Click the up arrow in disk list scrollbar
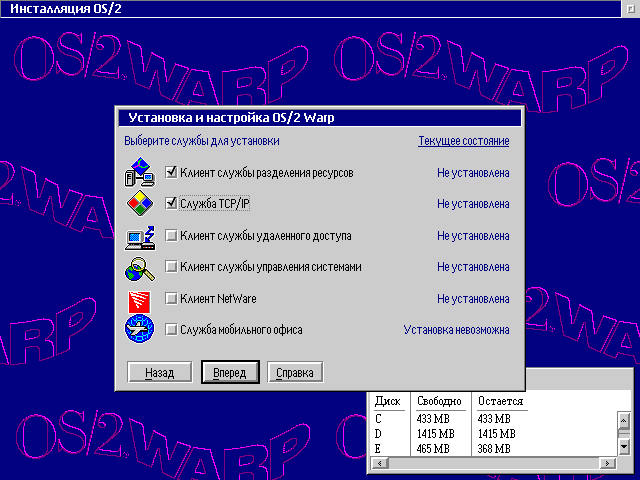 pyautogui.click(x=624, y=420)
